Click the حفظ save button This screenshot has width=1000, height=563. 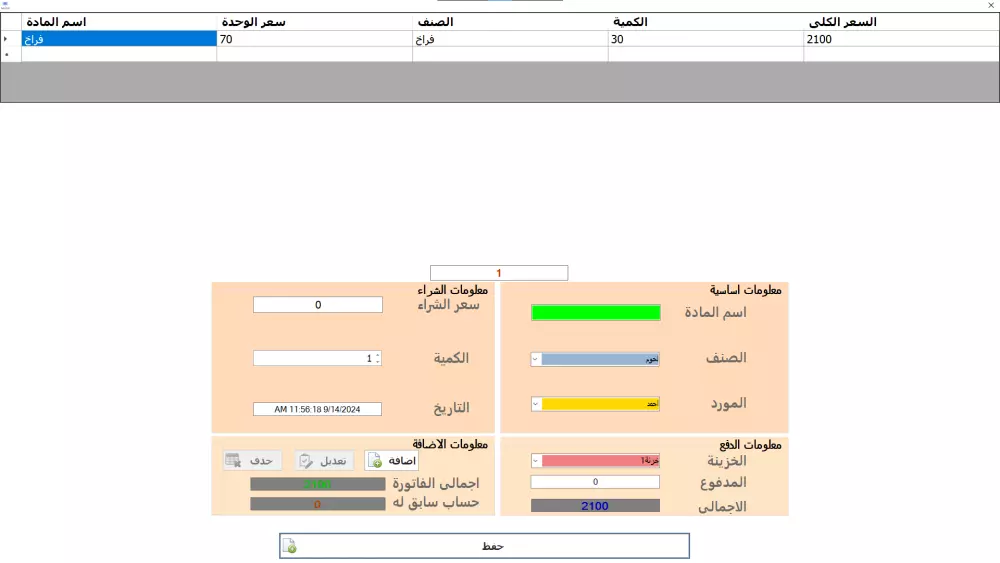[x=484, y=546]
